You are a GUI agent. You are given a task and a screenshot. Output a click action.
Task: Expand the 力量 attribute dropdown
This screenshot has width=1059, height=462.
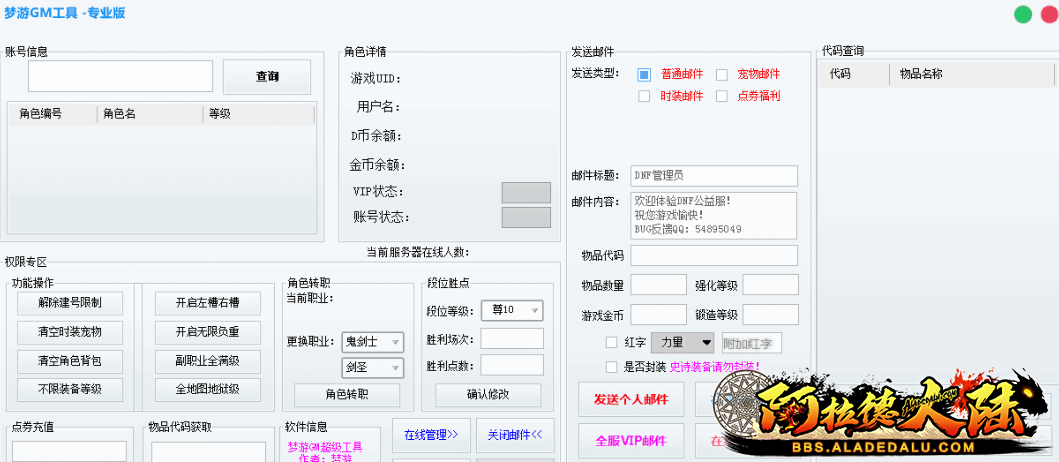682,342
